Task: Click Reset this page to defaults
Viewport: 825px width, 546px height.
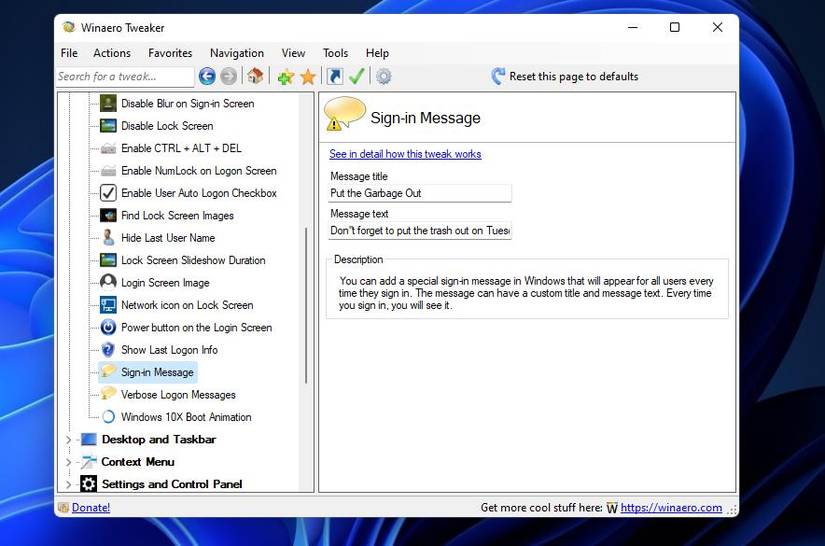Action: click(574, 76)
